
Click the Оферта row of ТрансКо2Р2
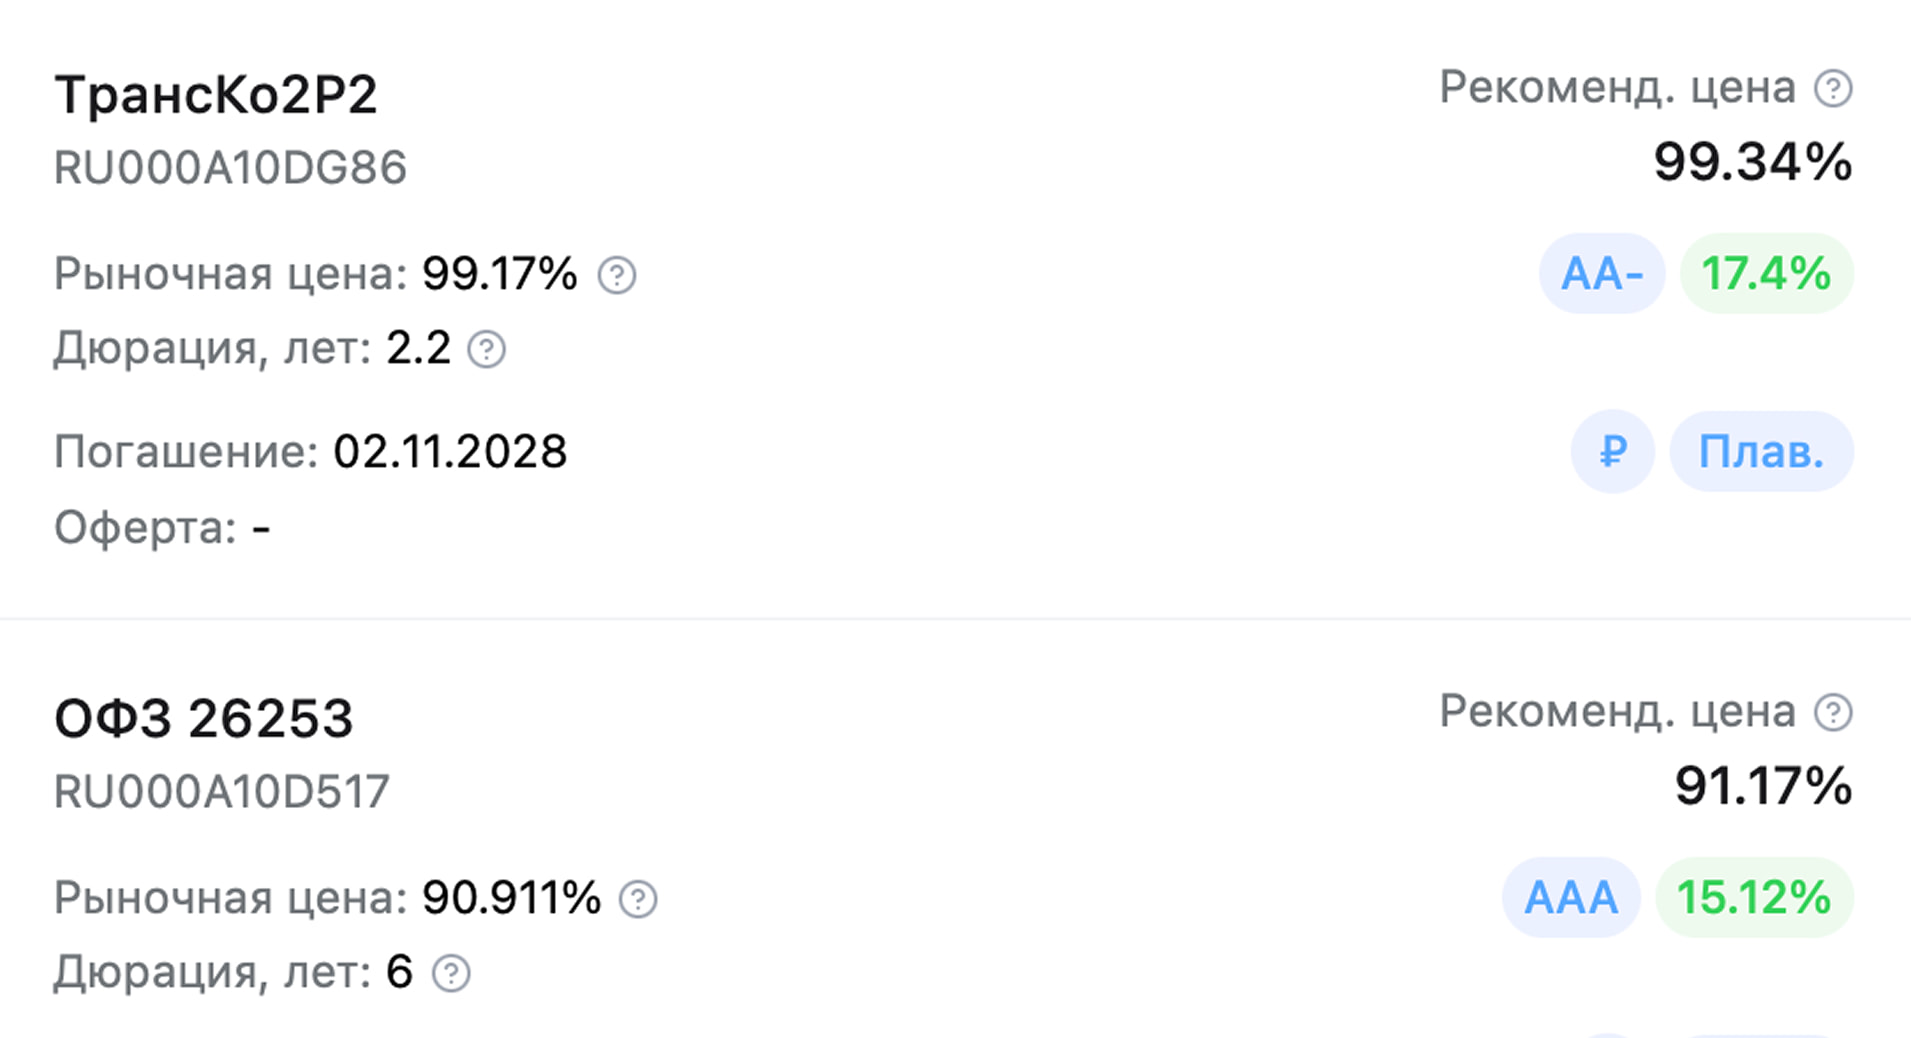click(x=162, y=528)
